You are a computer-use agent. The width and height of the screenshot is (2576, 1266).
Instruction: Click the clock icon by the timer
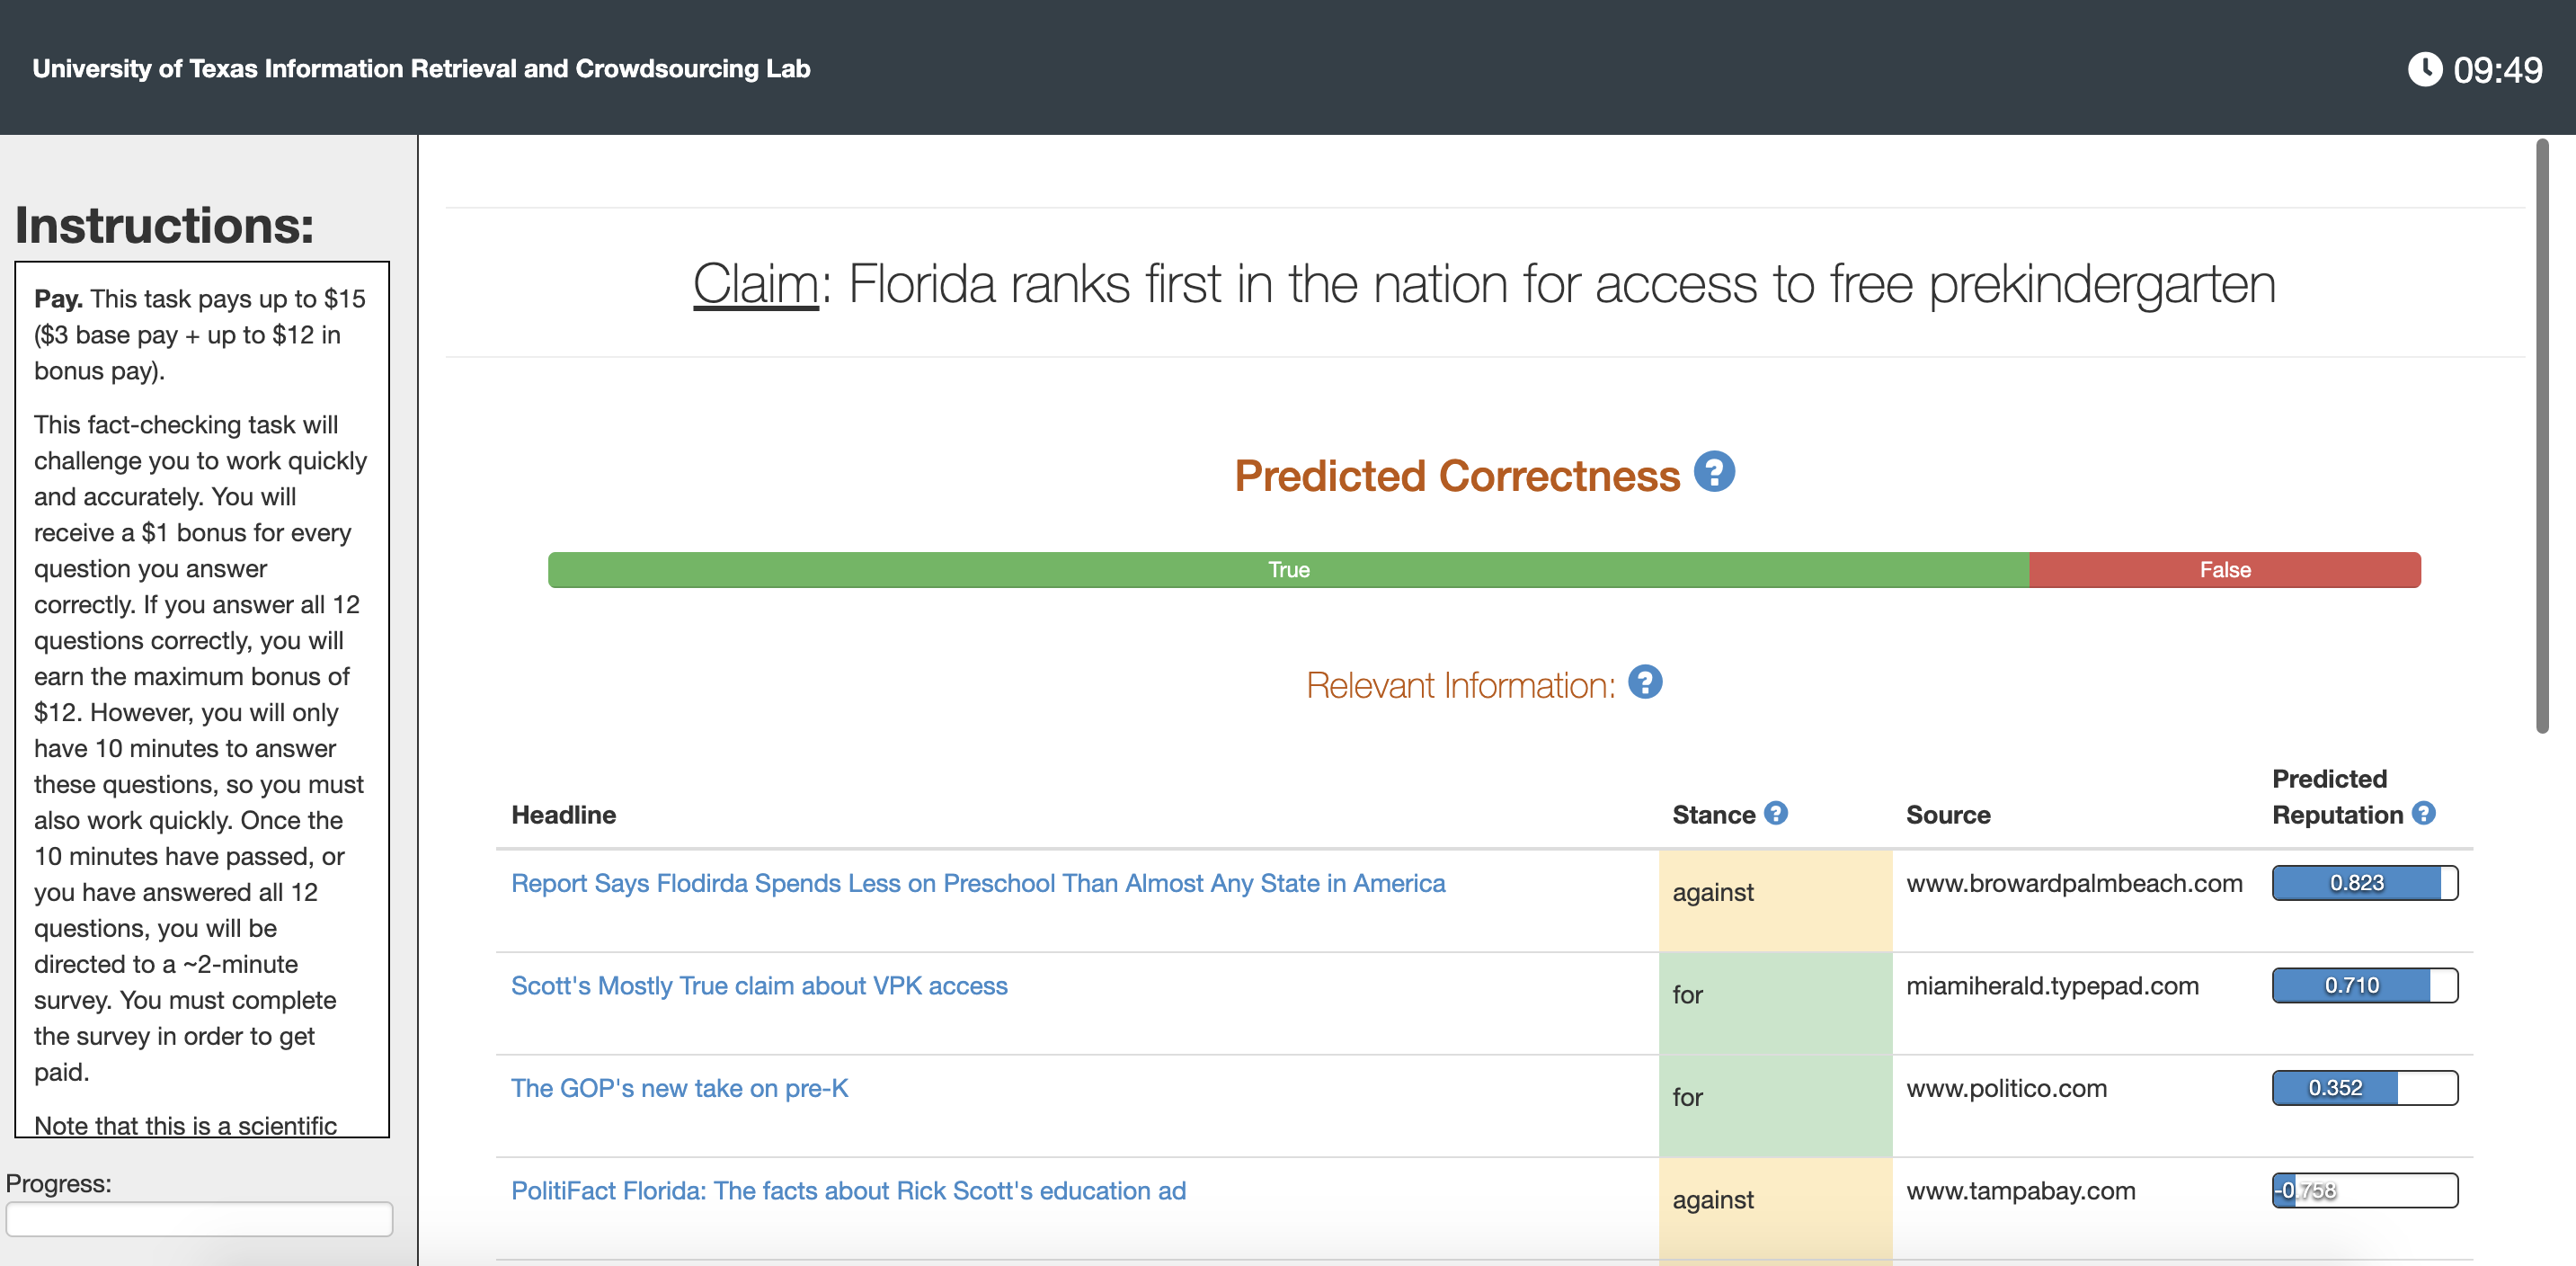pyautogui.click(x=2424, y=69)
